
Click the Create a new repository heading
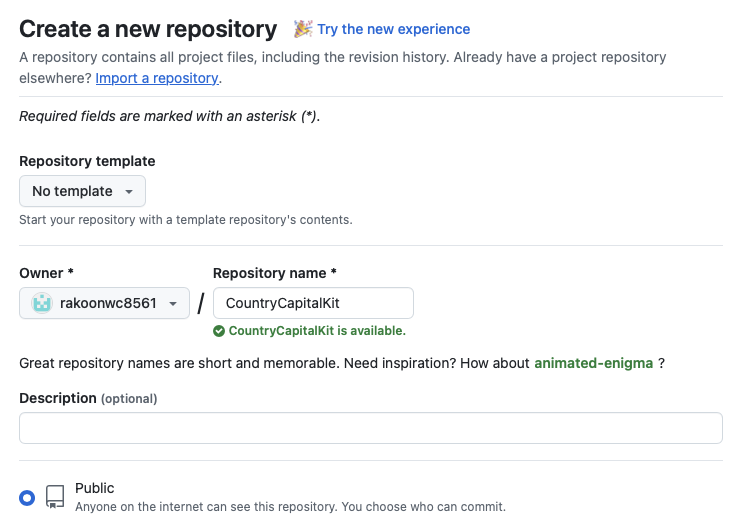pos(148,29)
